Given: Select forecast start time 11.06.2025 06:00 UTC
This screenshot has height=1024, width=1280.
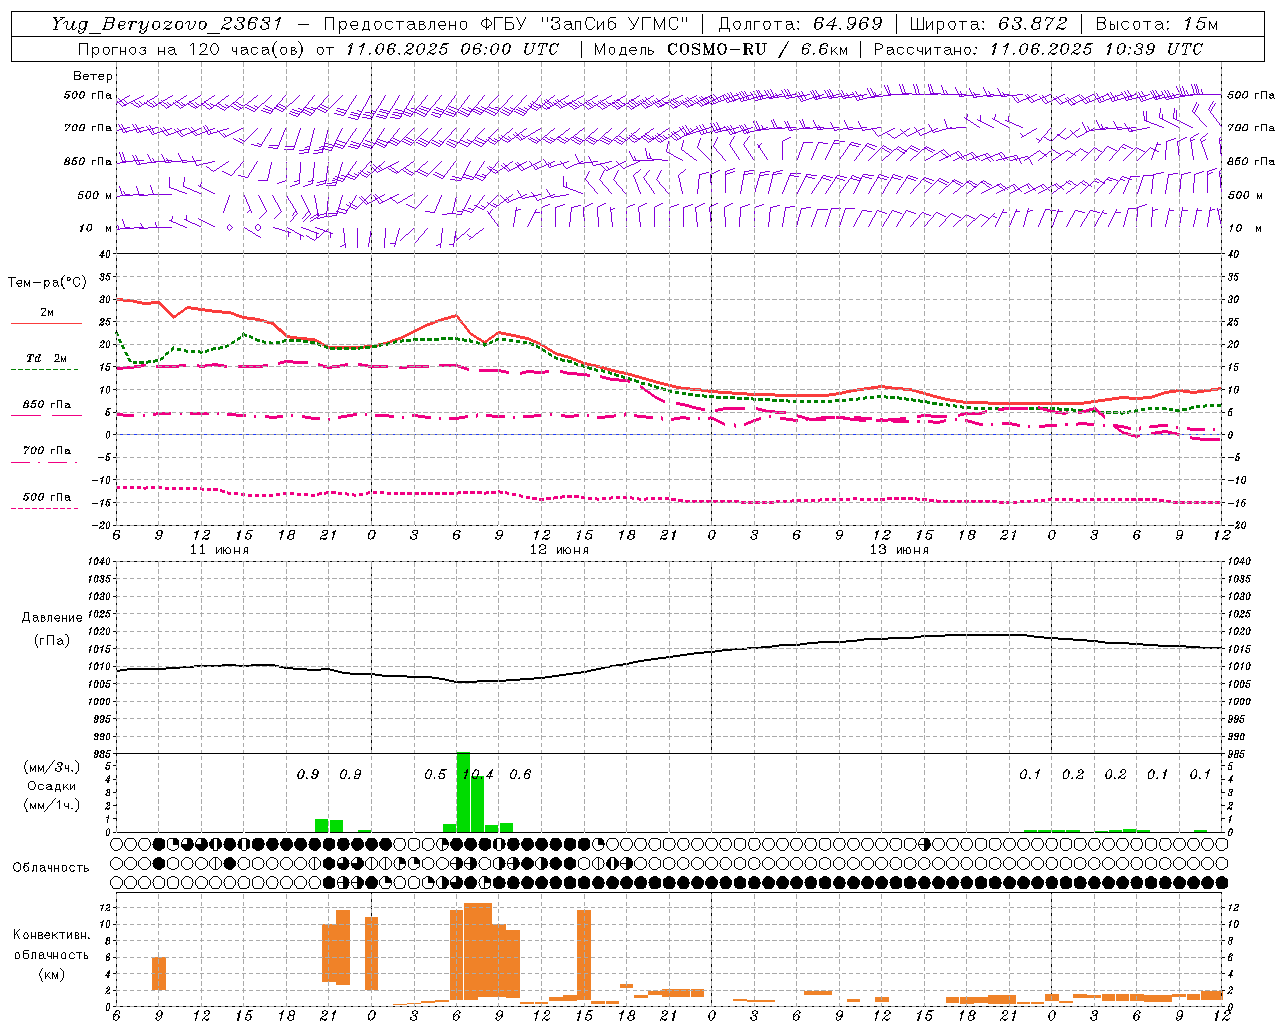Looking at the screenshot, I should (x=452, y=49).
